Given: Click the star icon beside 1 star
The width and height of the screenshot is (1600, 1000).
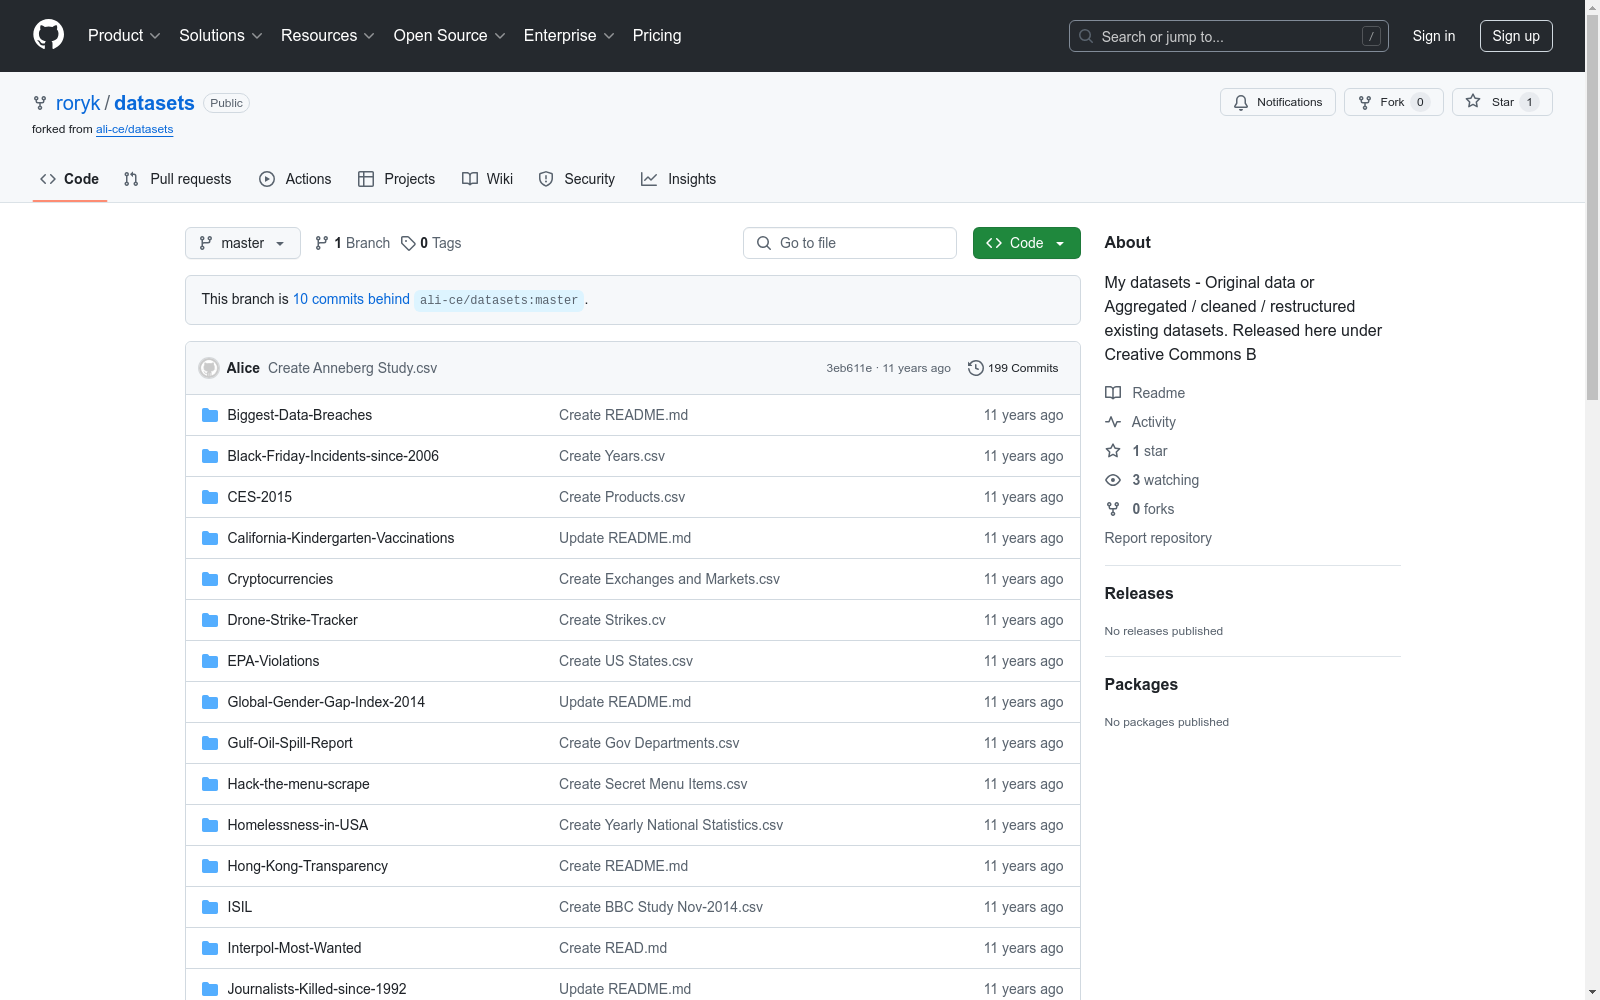Looking at the screenshot, I should coord(1113,451).
